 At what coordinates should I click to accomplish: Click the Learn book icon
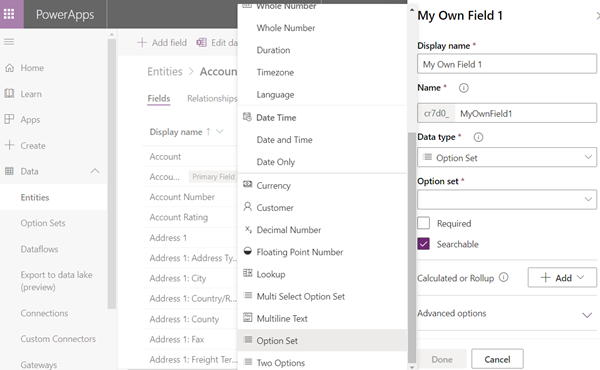10,93
